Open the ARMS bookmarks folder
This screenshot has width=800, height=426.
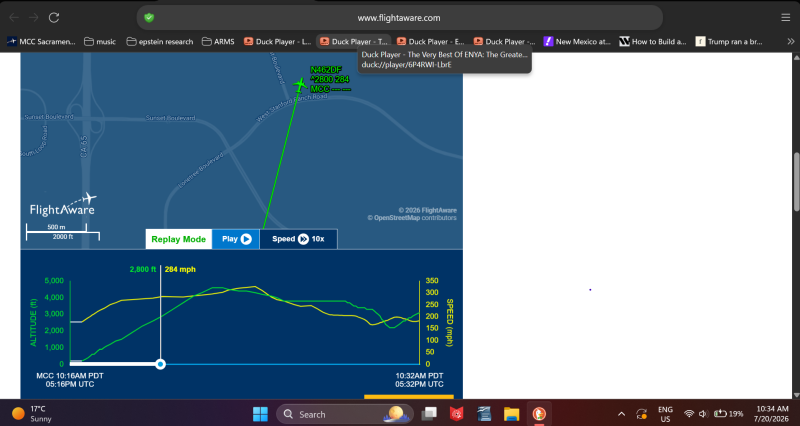[x=218, y=42]
